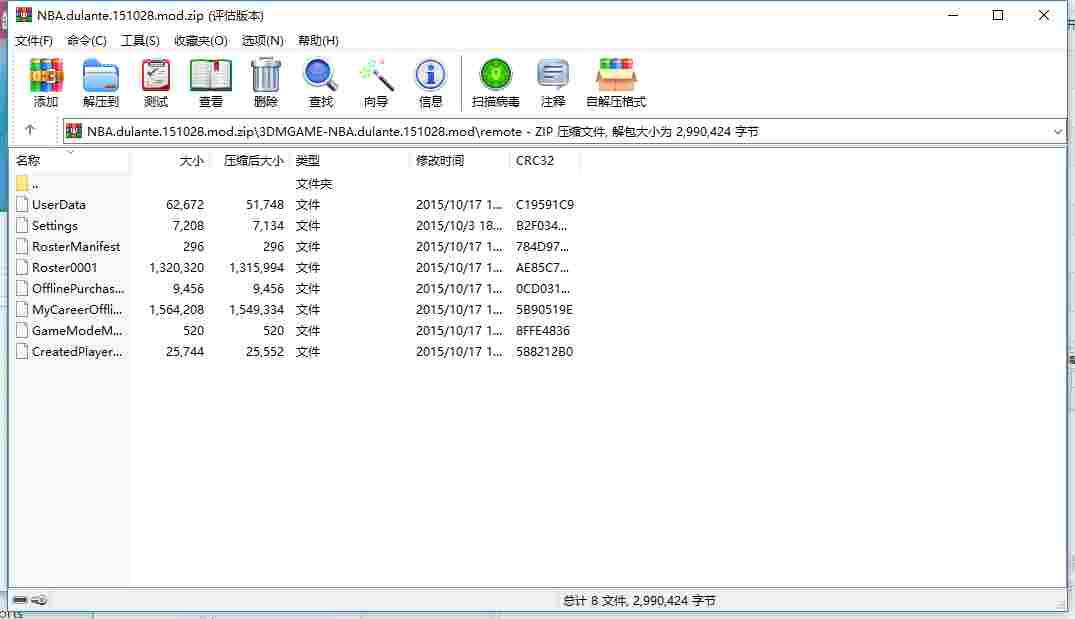1075x619 pixels.
Task: Open the Help (帮助) menu
Action: pyautogui.click(x=318, y=40)
